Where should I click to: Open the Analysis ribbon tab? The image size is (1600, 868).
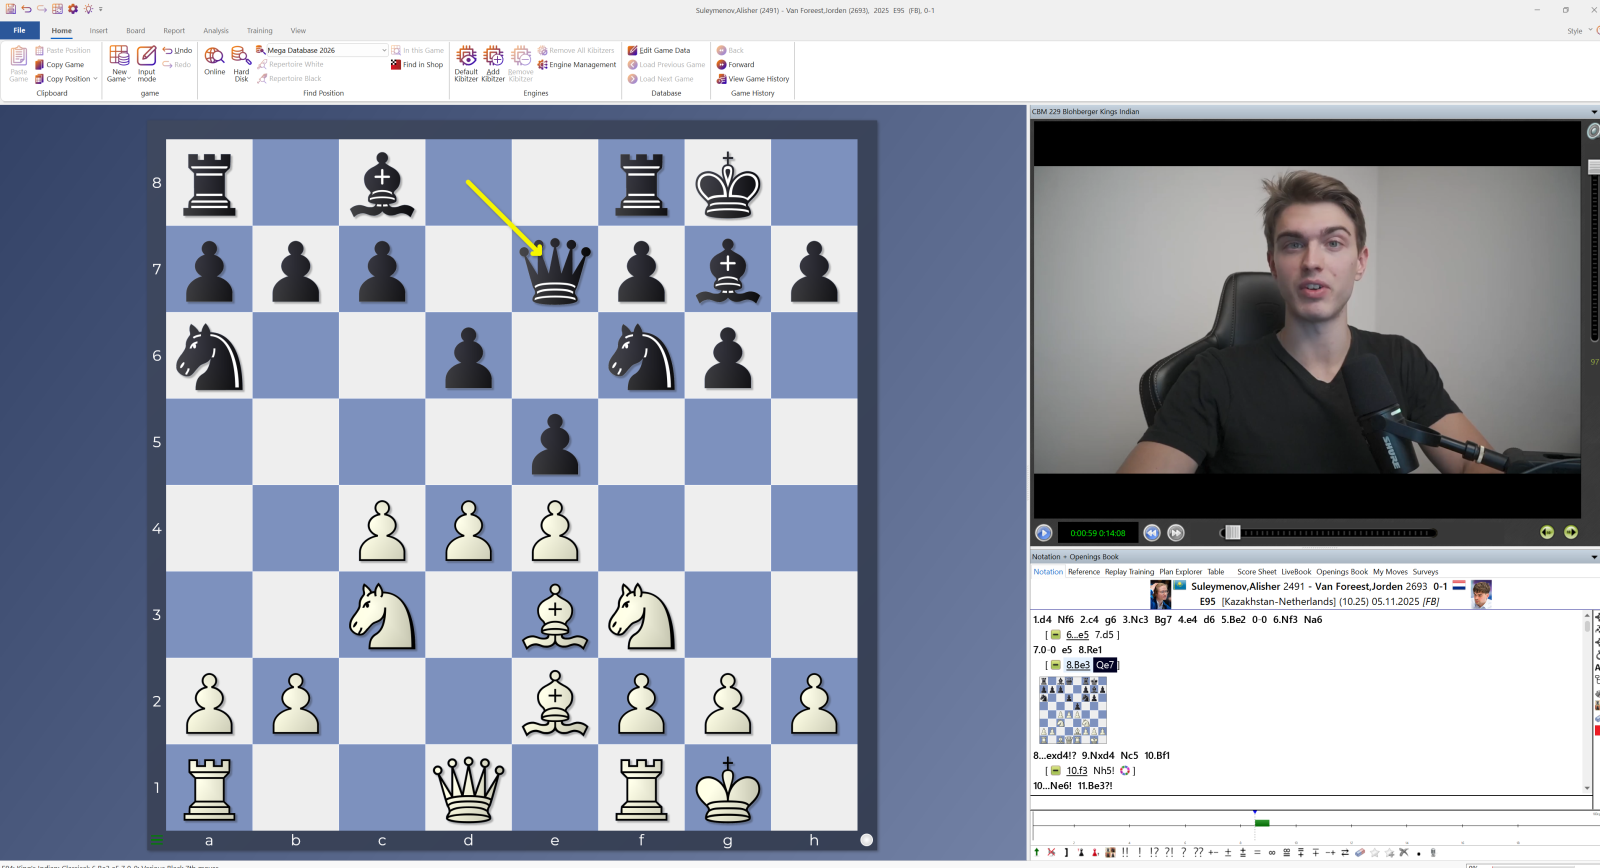pyautogui.click(x=216, y=31)
